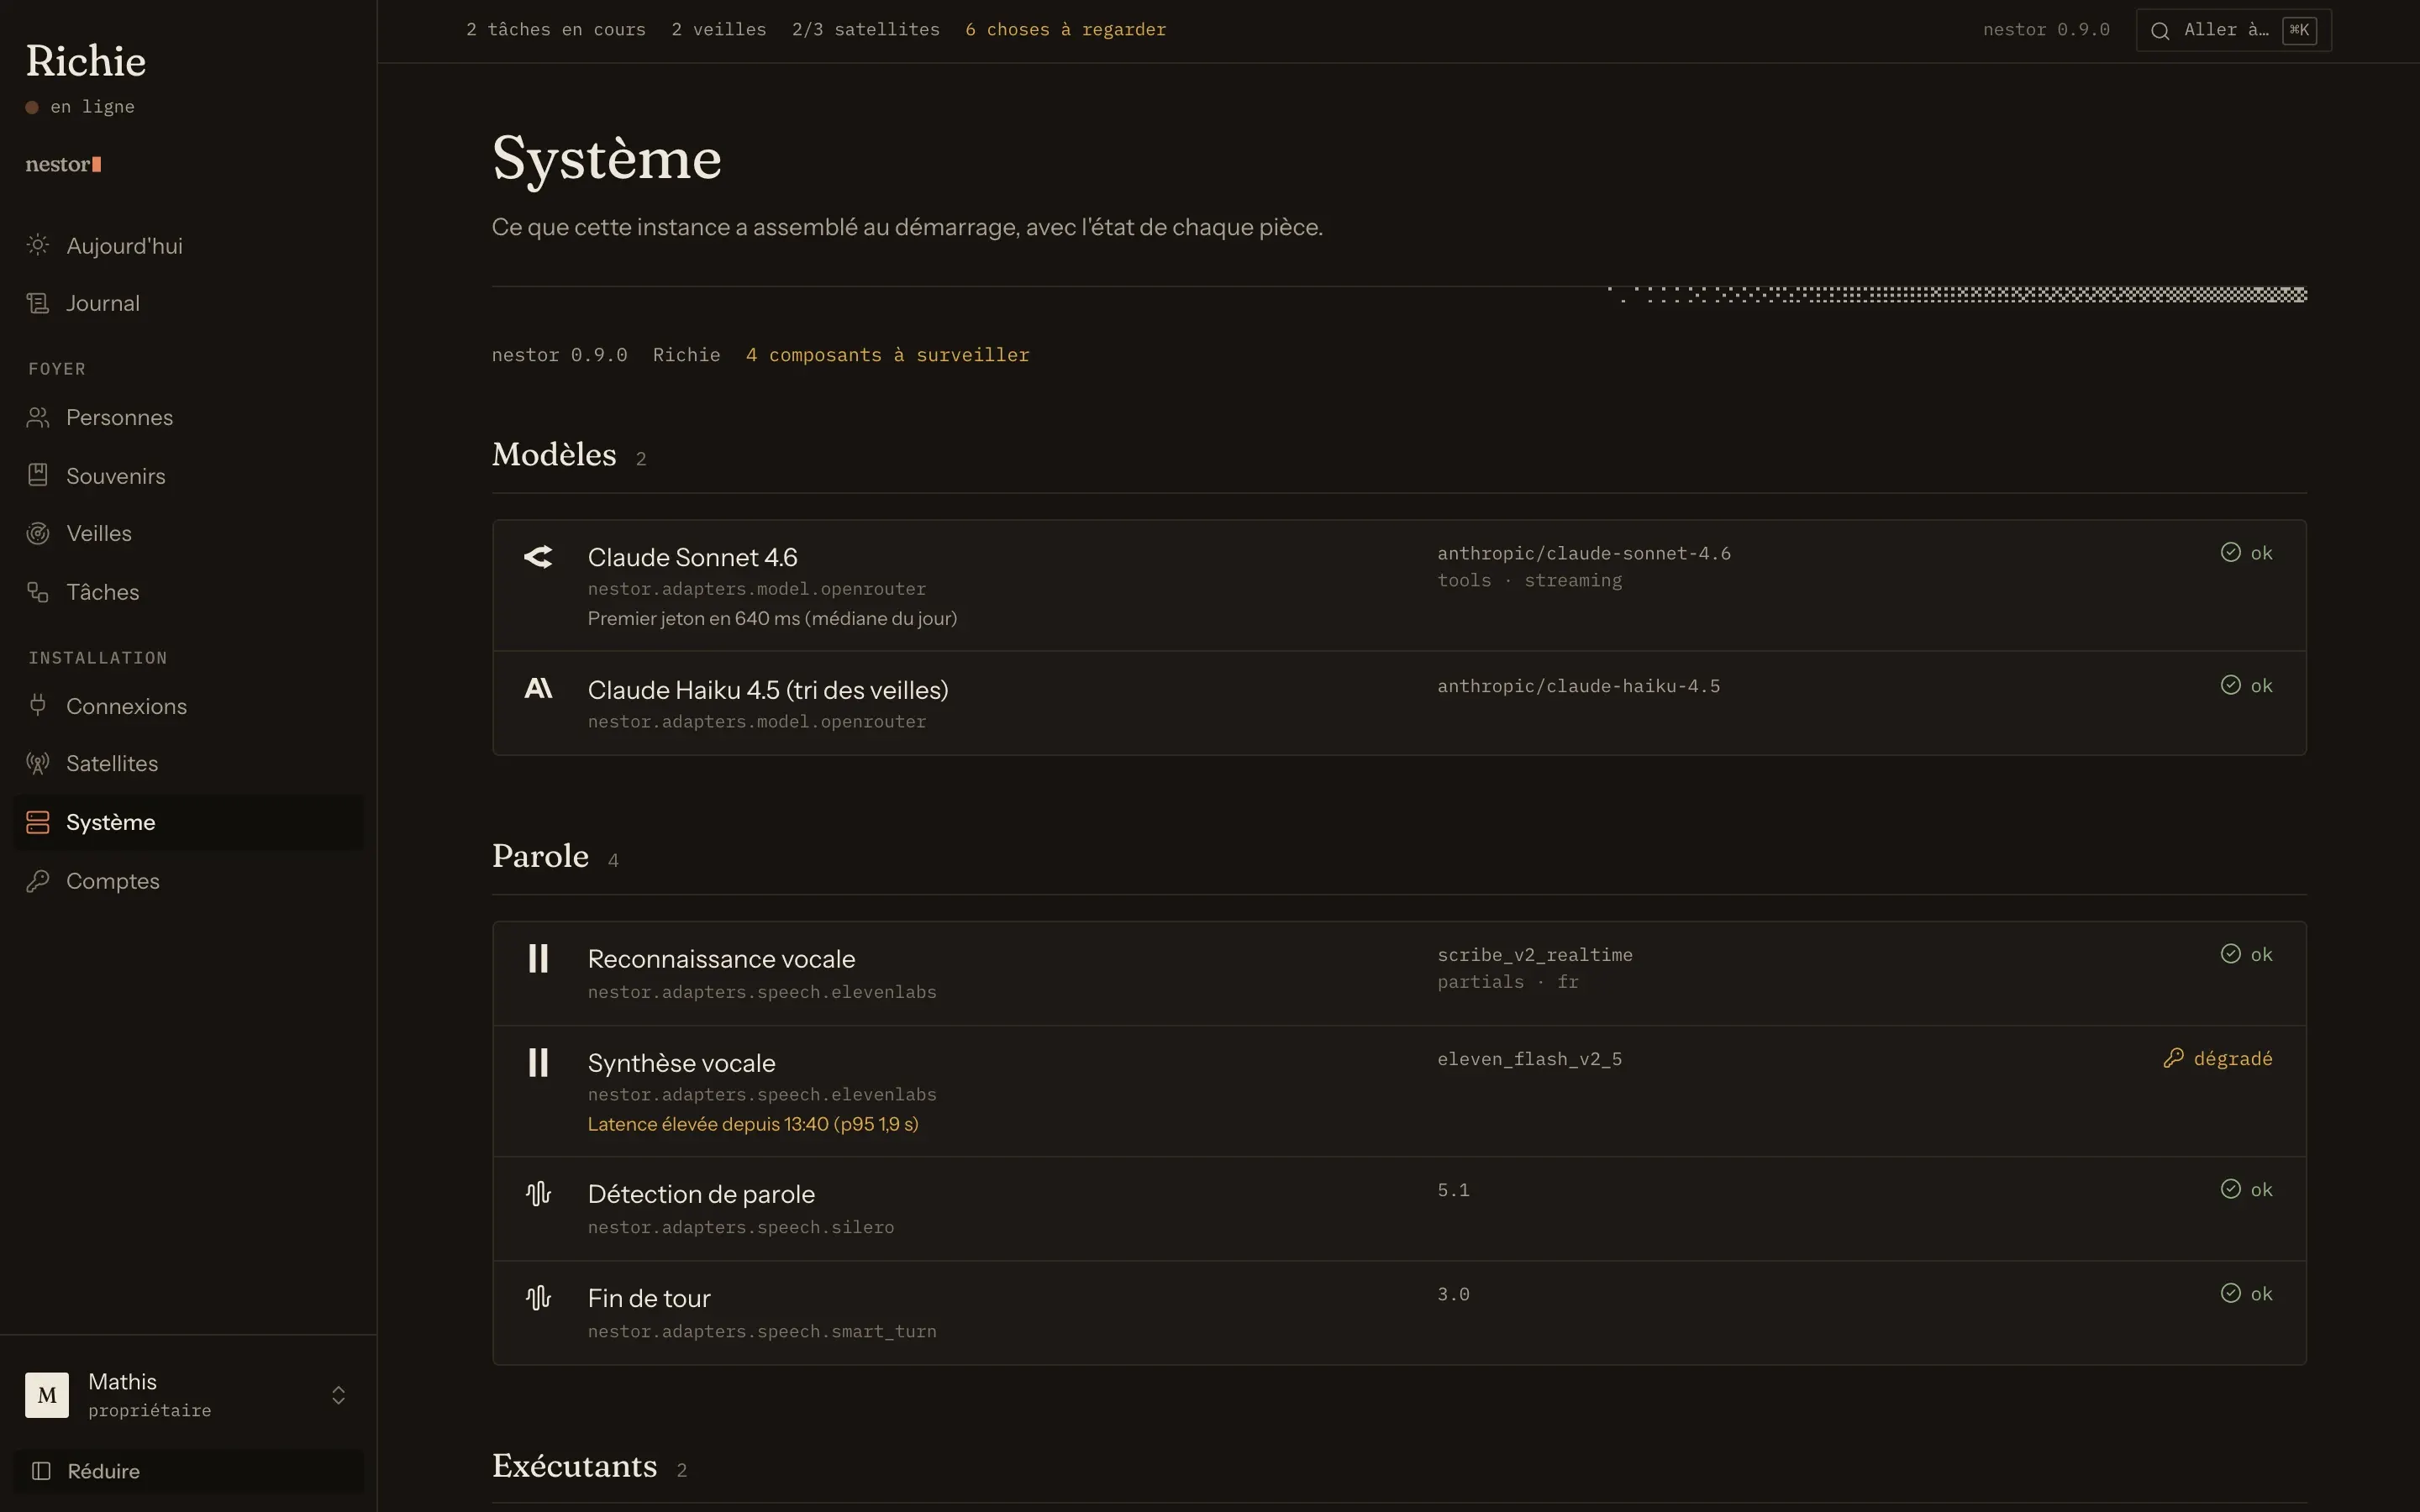Click anthropic/claude-sonnet-4.6 model identifier
The height and width of the screenshot is (1512, 2420).
[x=1584, y=553]
